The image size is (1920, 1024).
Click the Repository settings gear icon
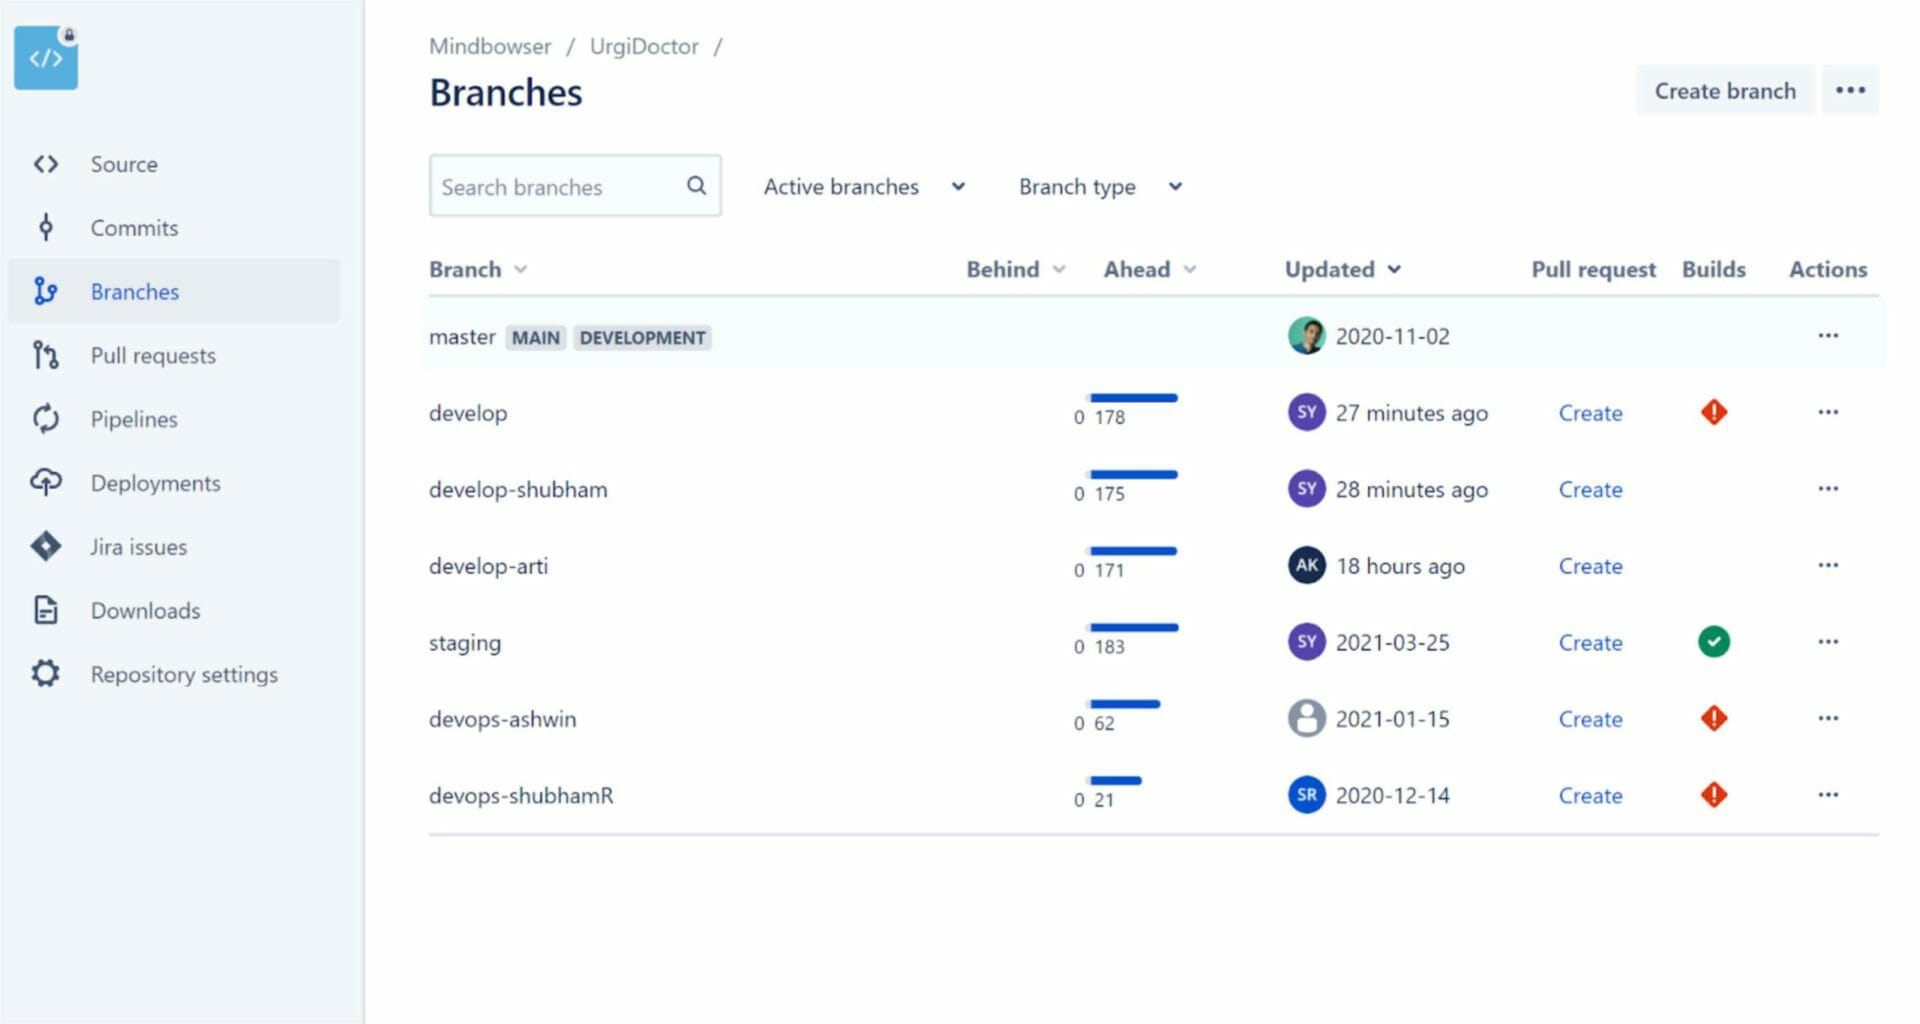[46, 673]
